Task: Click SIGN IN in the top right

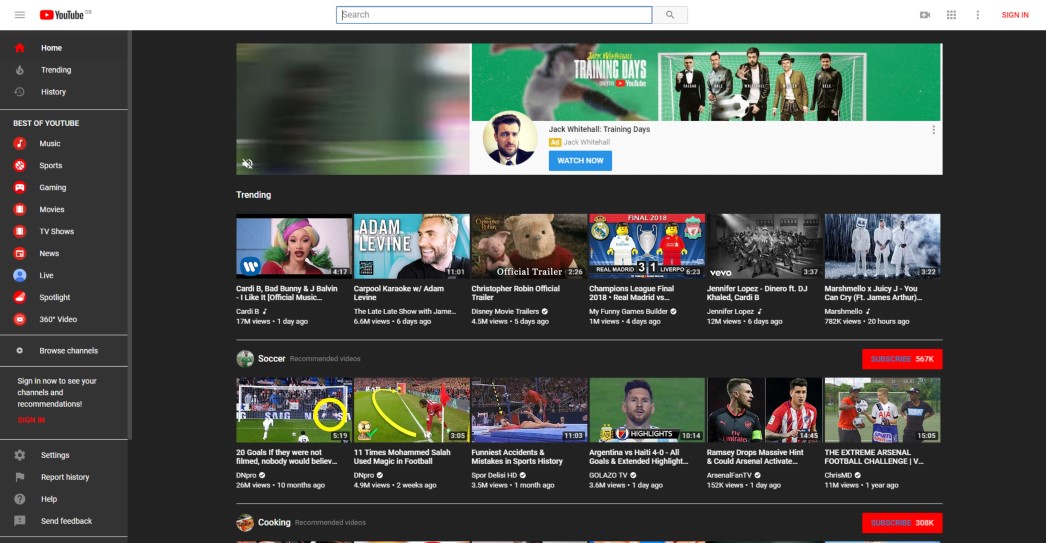Action: pyautogui.click(x=1015, y=15)
